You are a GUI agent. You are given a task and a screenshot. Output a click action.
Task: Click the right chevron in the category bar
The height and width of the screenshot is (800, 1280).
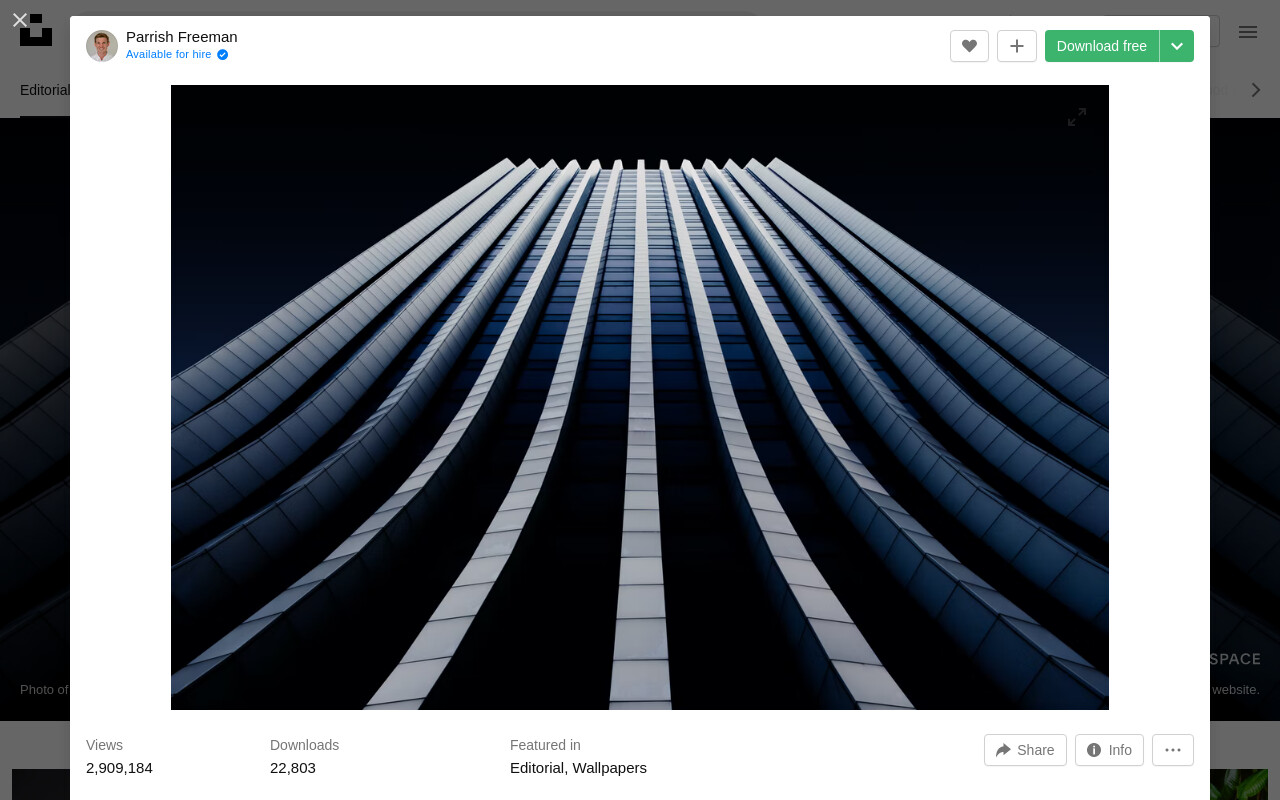[x=1256, y=90]
